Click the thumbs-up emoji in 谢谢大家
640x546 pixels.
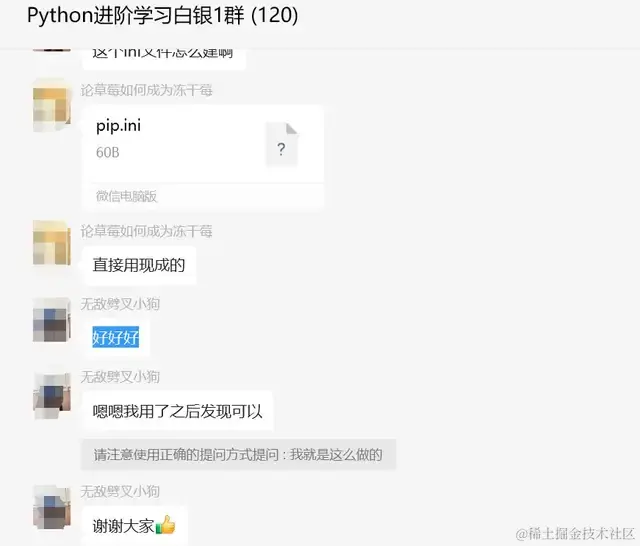[165, 525]
